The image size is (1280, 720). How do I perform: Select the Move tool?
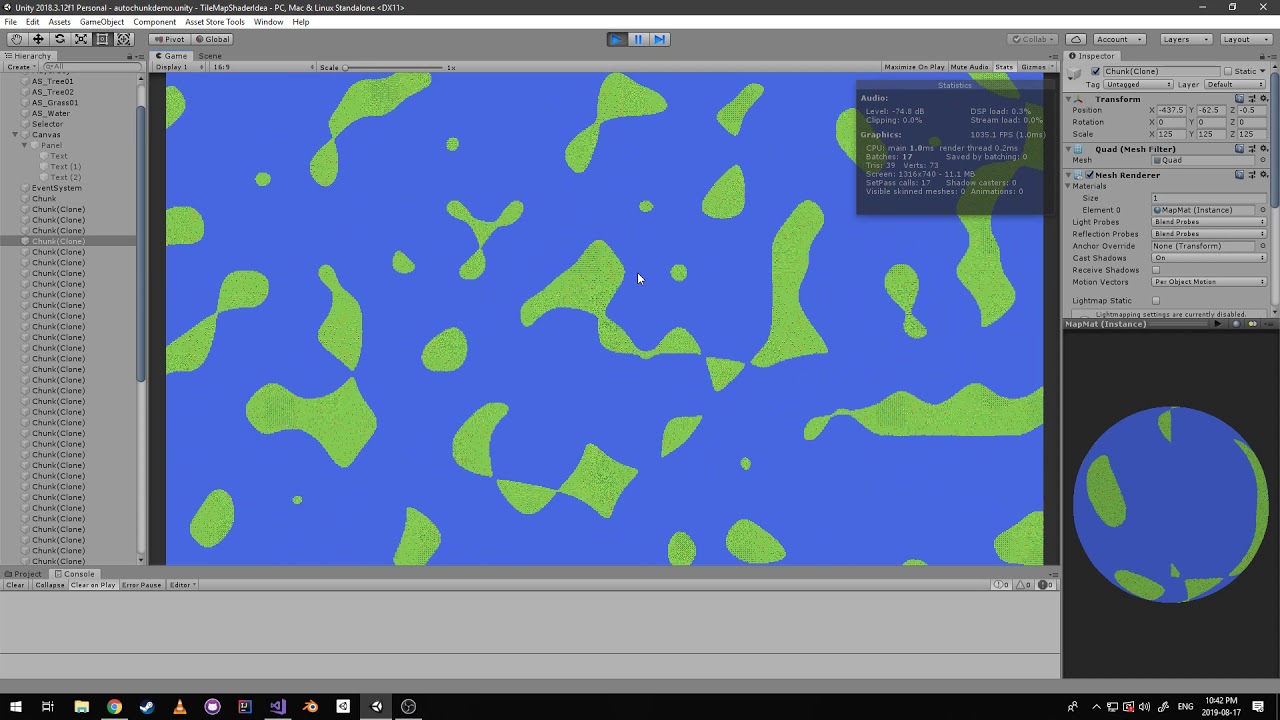coord(38,39)
